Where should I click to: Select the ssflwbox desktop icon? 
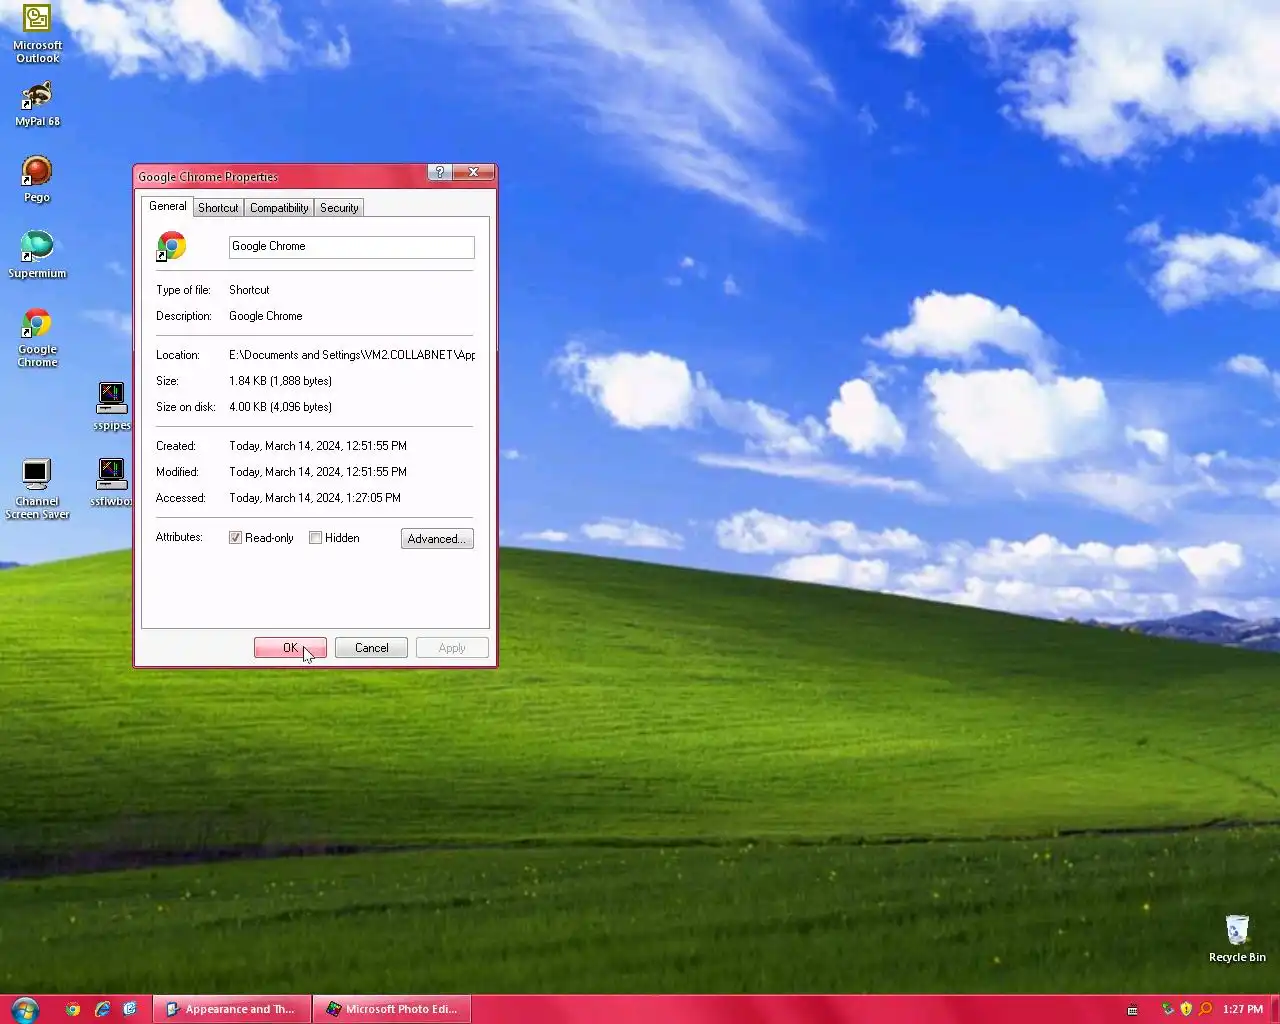(112, 482)
